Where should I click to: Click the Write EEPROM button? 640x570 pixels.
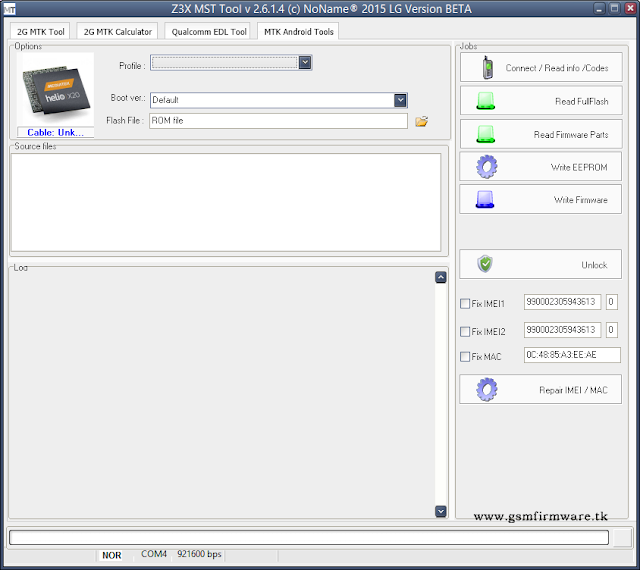coord(540,167)
